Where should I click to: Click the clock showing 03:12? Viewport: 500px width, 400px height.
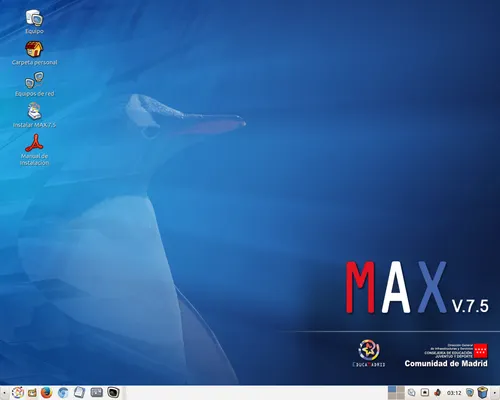tap(454, 393)
